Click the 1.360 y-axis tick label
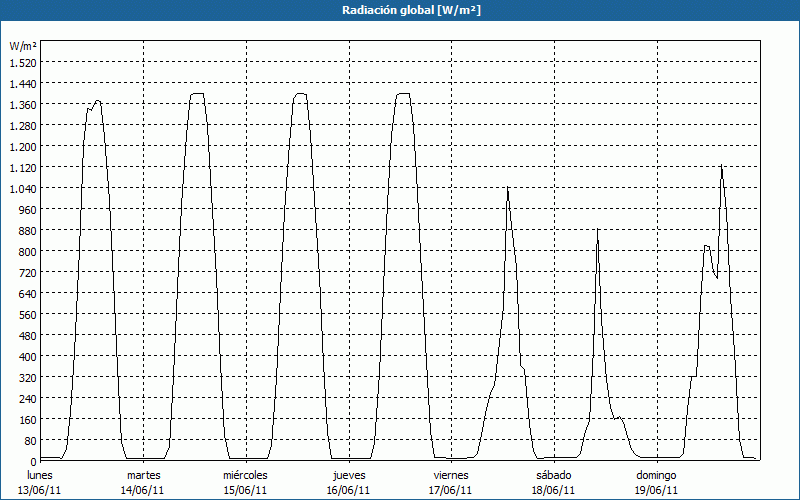This screenshot has width=800, height=500. [x=22, y=105]
